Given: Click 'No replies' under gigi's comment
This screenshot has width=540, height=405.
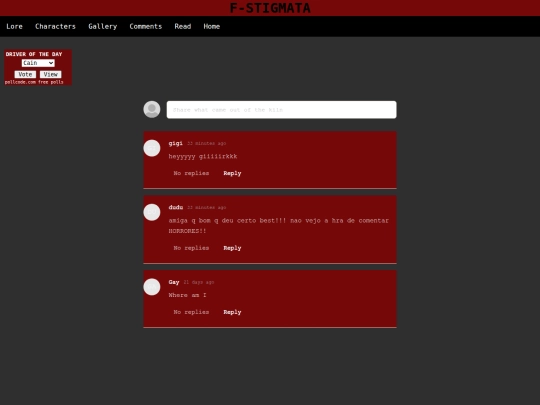Looking at the screenshot, I should (x=191, y=173).
